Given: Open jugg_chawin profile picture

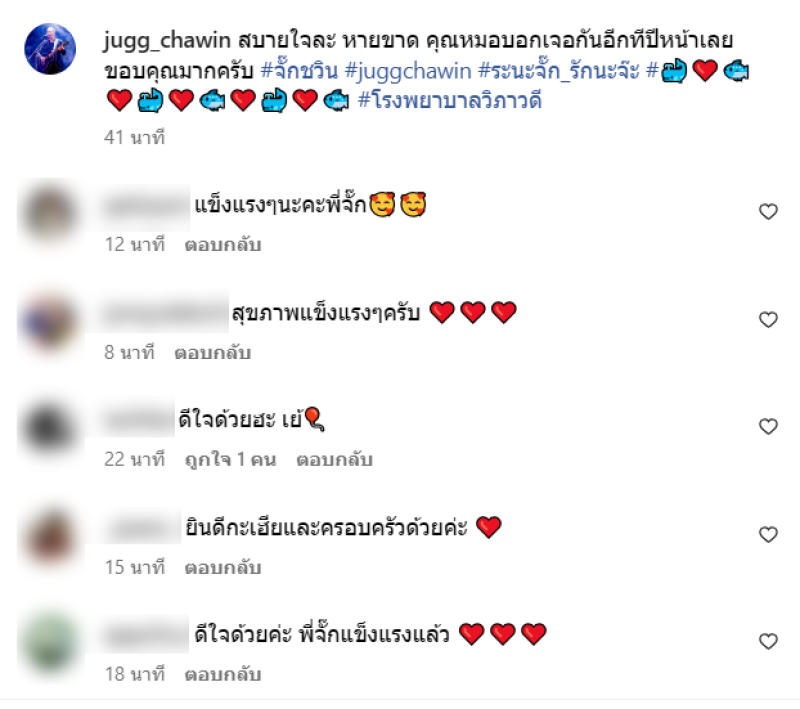Looking at the screenshot, I should [50, 48].
